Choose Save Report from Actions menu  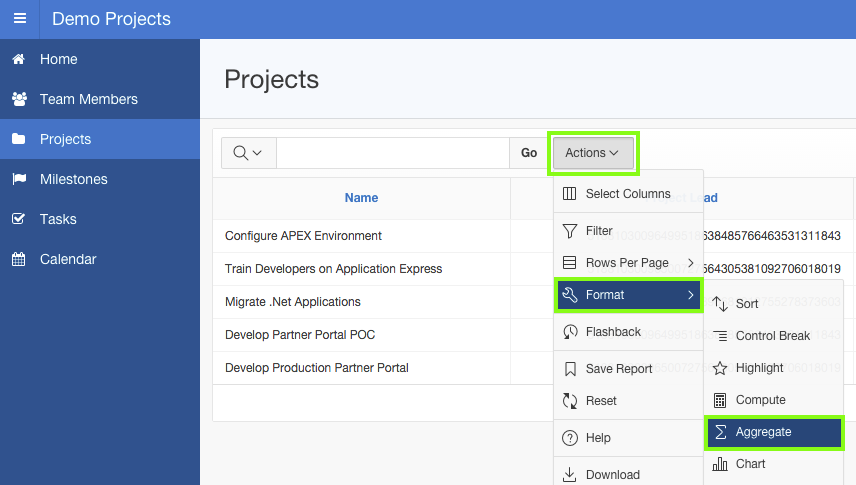tap(618, 369)
